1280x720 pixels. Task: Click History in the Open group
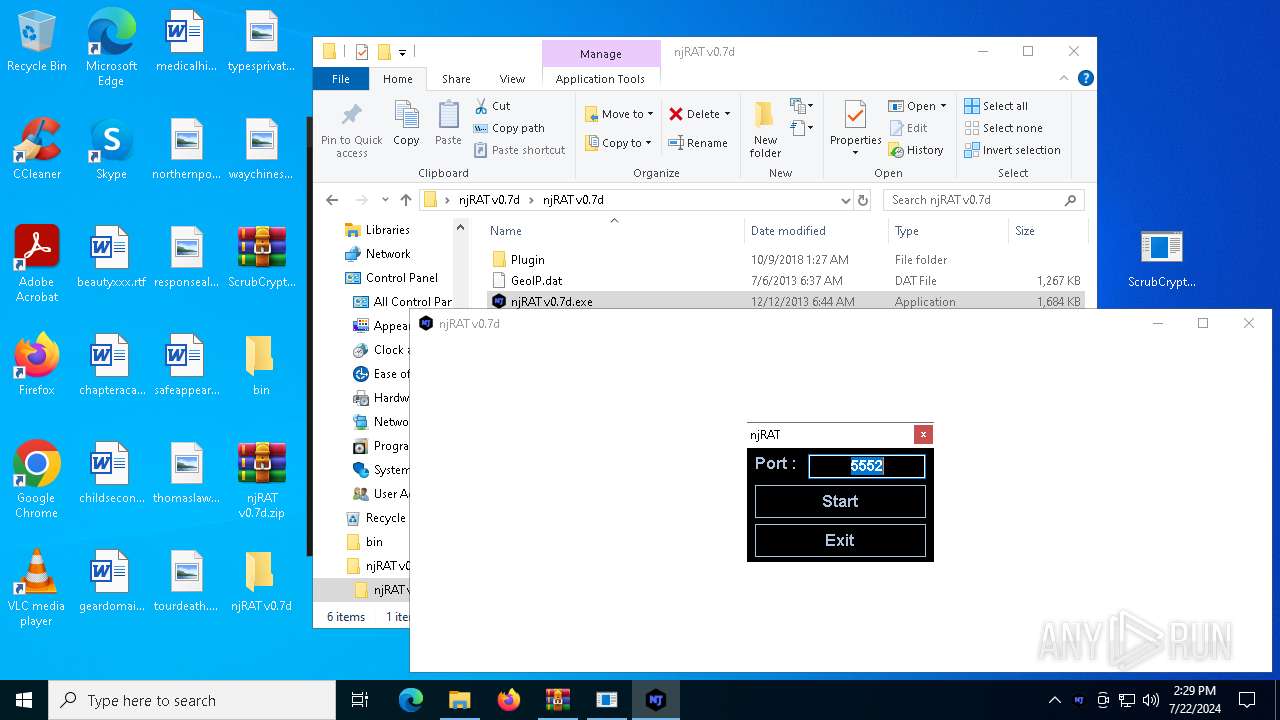click(916, 150)
